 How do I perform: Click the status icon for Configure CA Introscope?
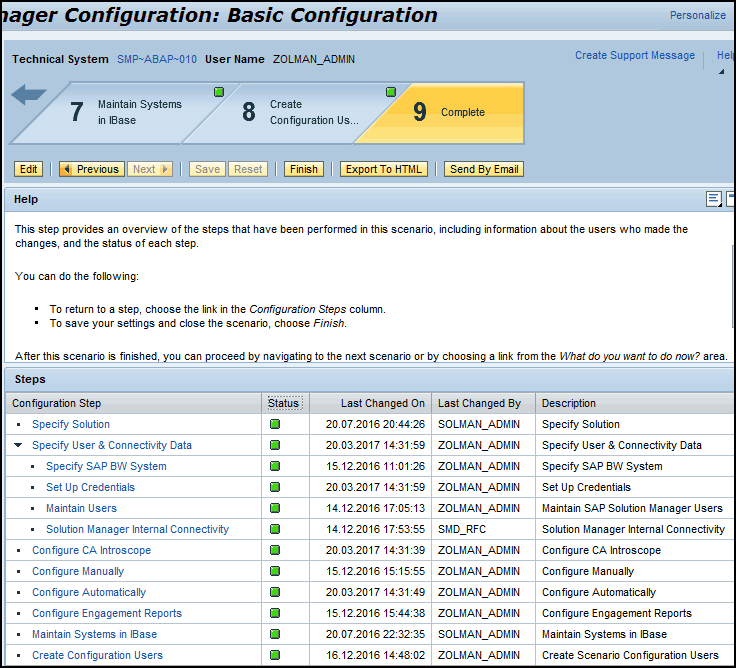[275, 550]
